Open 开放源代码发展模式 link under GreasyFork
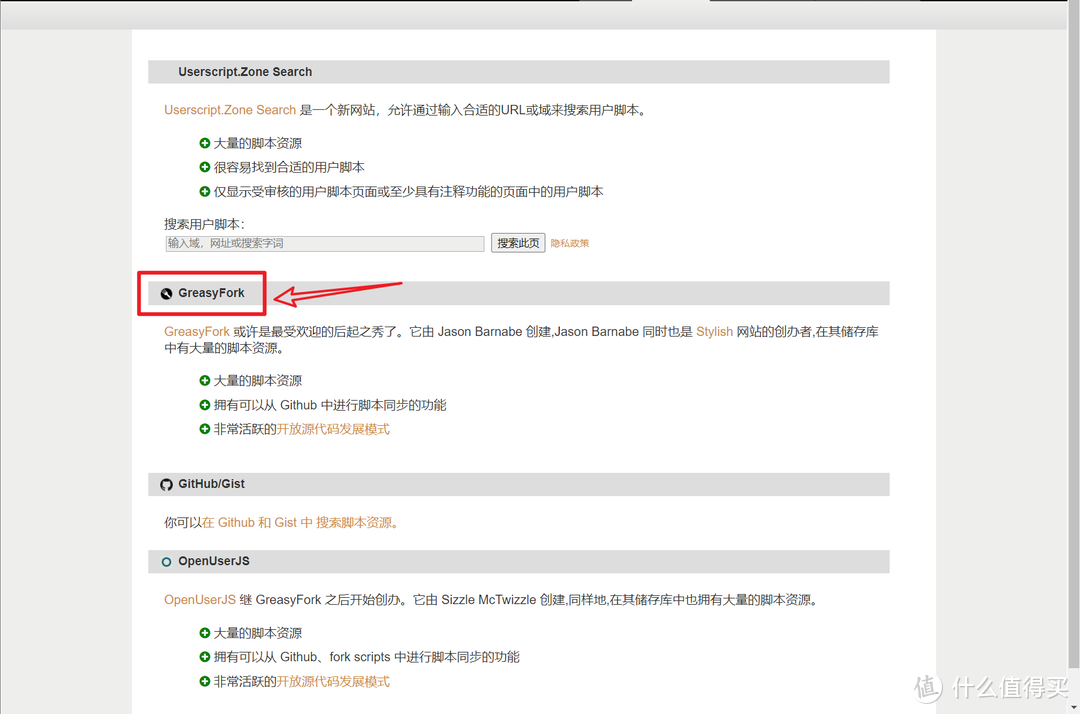 pyautogui.click(x=333, y=430)
